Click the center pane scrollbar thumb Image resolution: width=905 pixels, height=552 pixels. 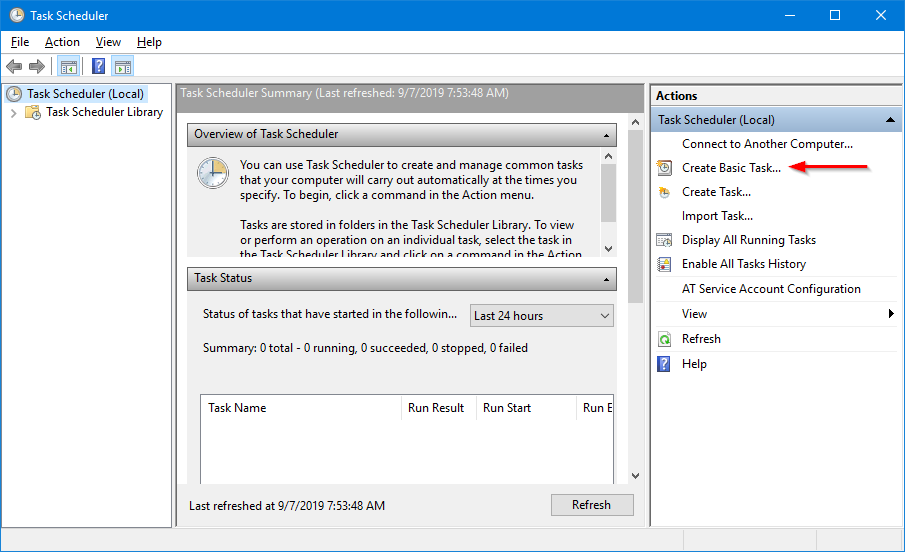pos(635,216)
